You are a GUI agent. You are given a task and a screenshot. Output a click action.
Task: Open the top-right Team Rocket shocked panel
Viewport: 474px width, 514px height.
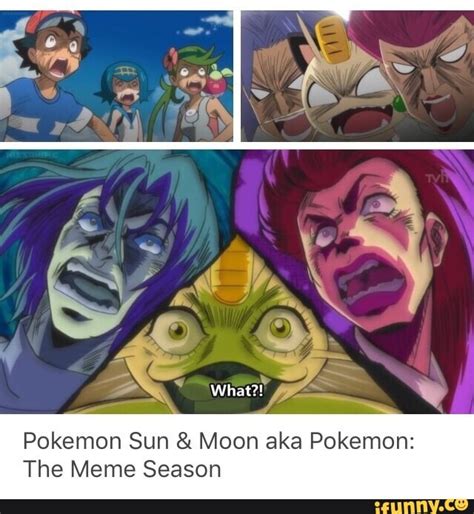pos(357,76)
